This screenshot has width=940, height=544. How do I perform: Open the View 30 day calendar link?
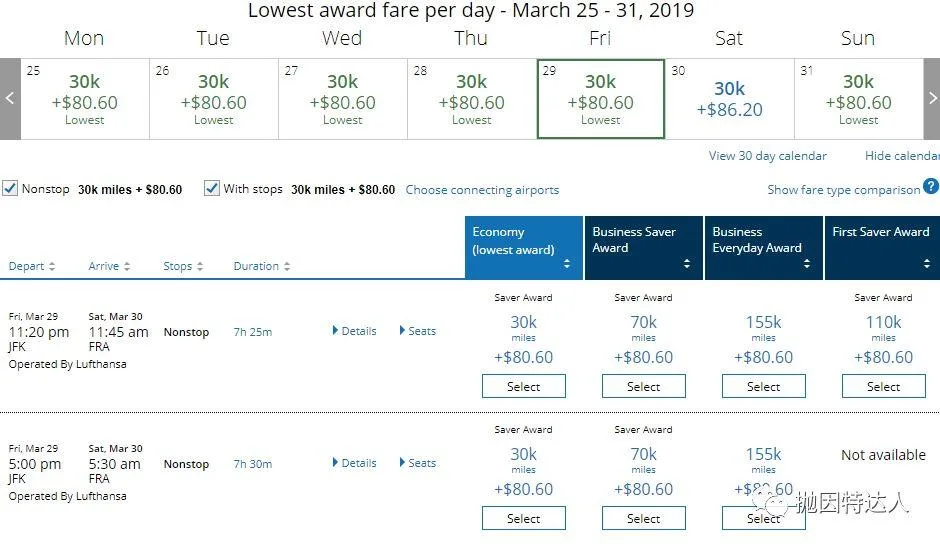[767, 156]
